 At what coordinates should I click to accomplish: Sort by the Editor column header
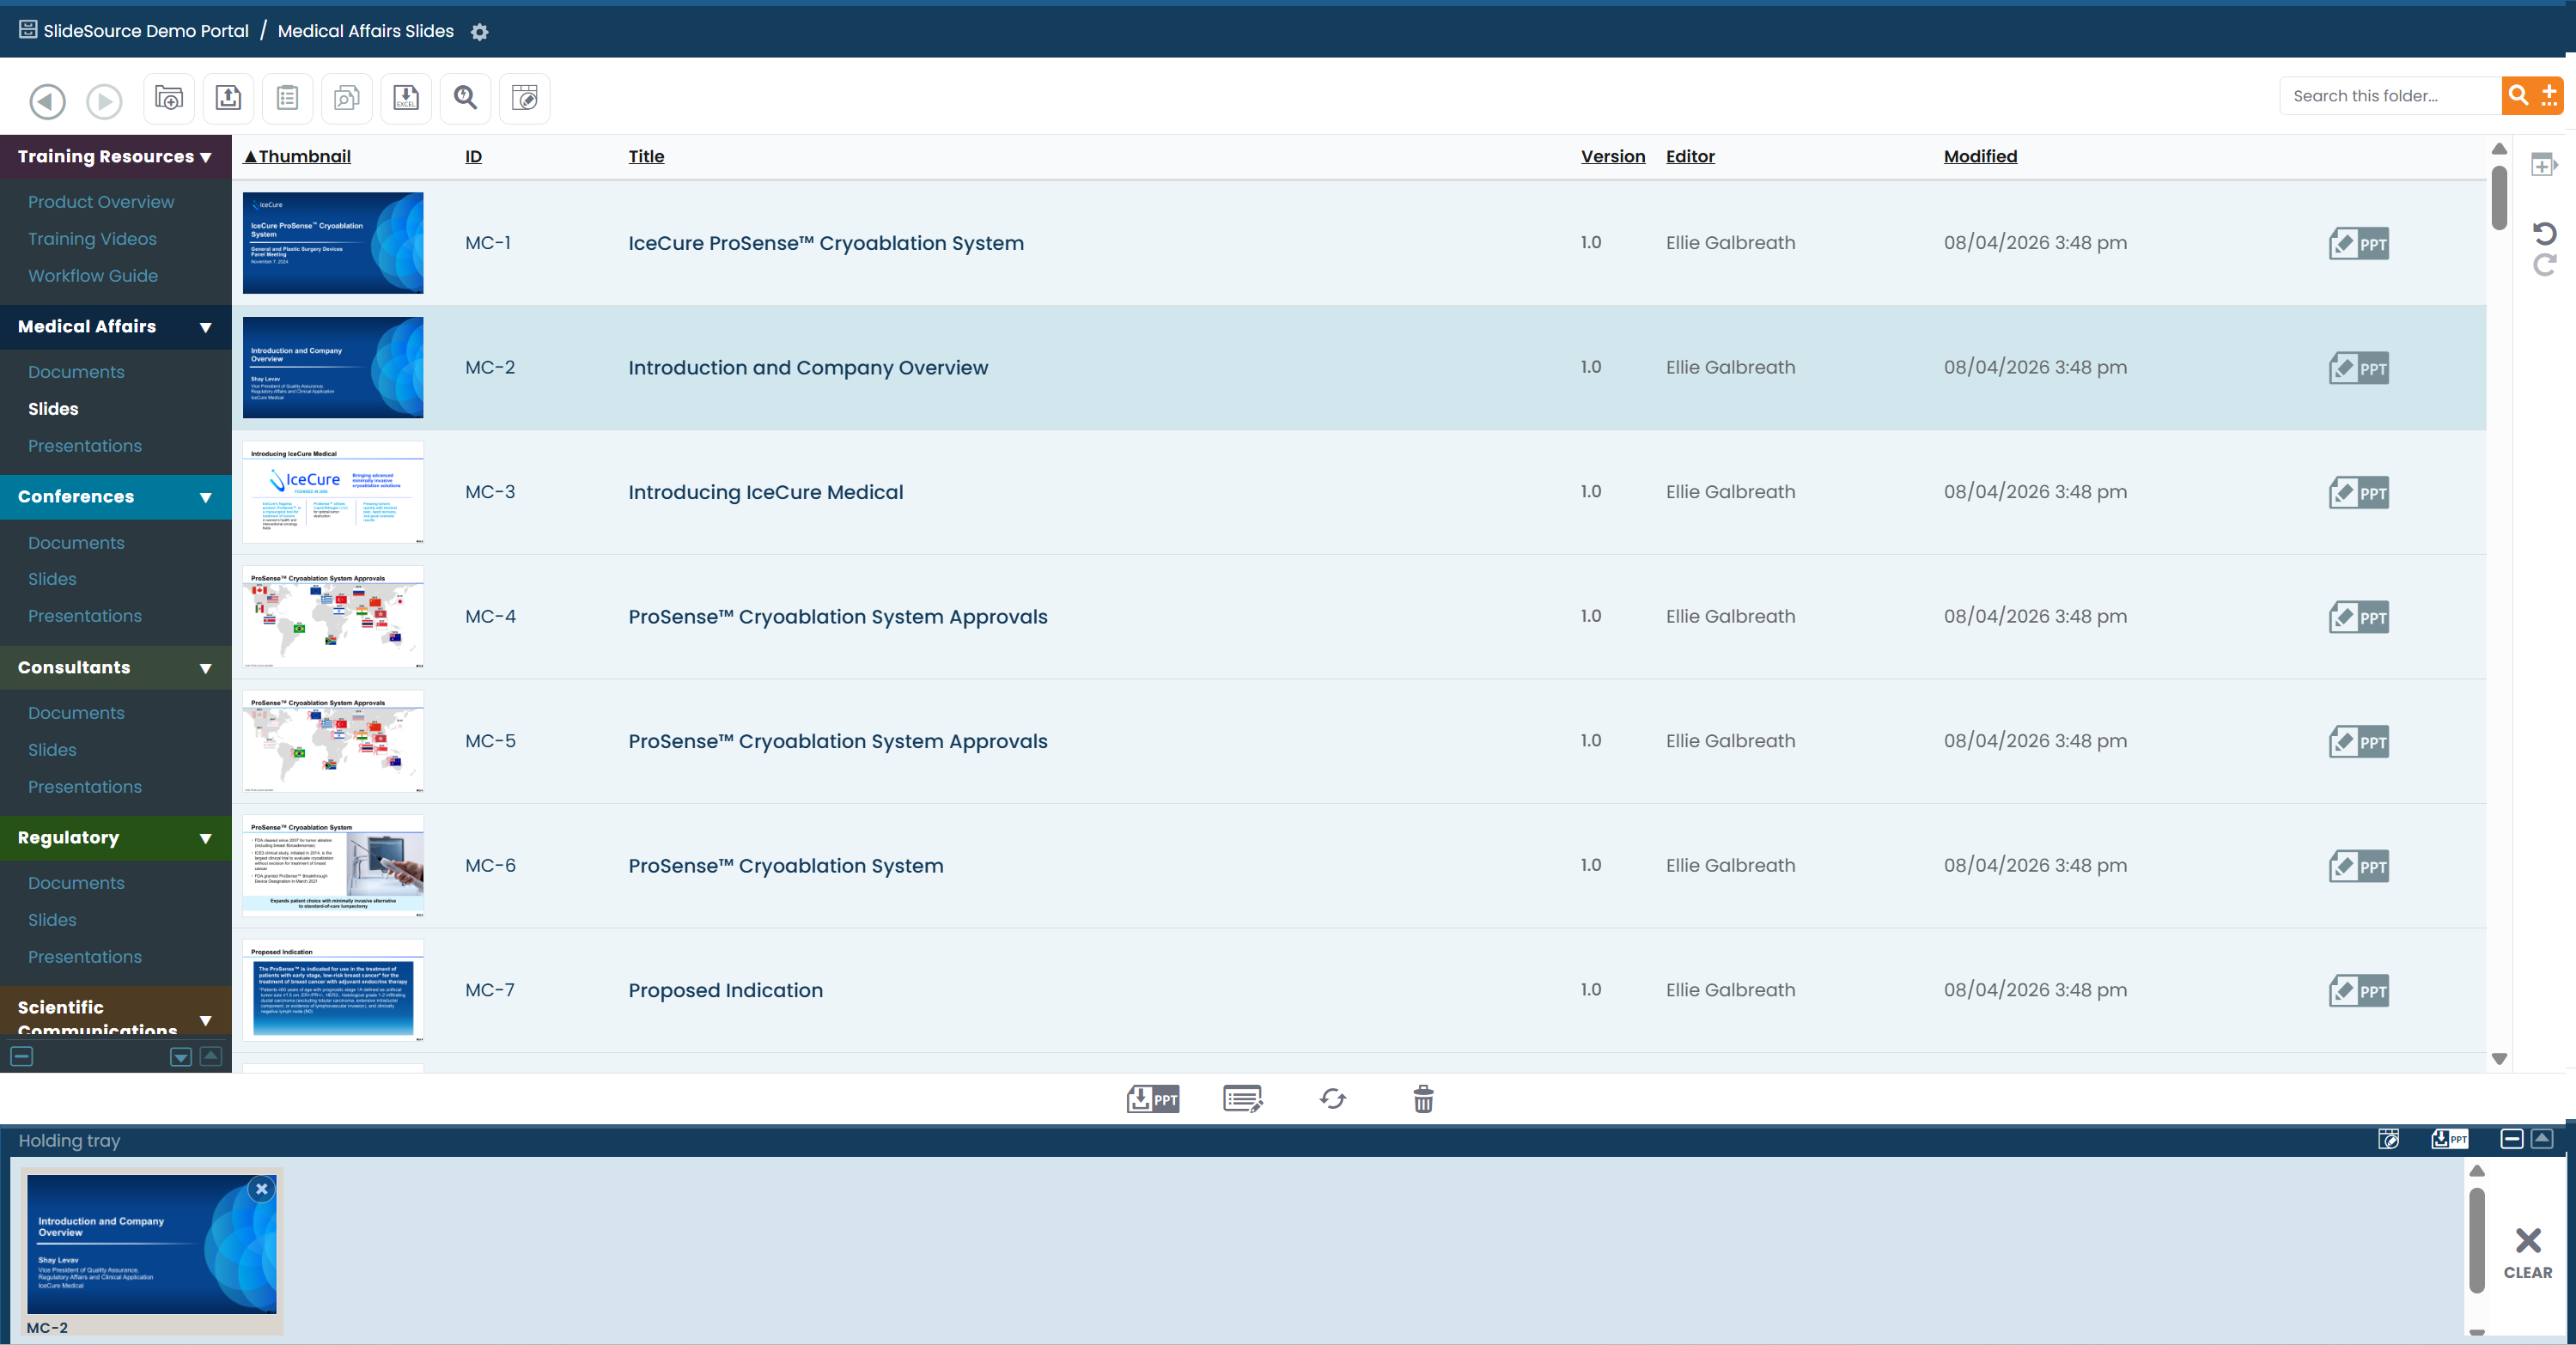(1690, 156)
